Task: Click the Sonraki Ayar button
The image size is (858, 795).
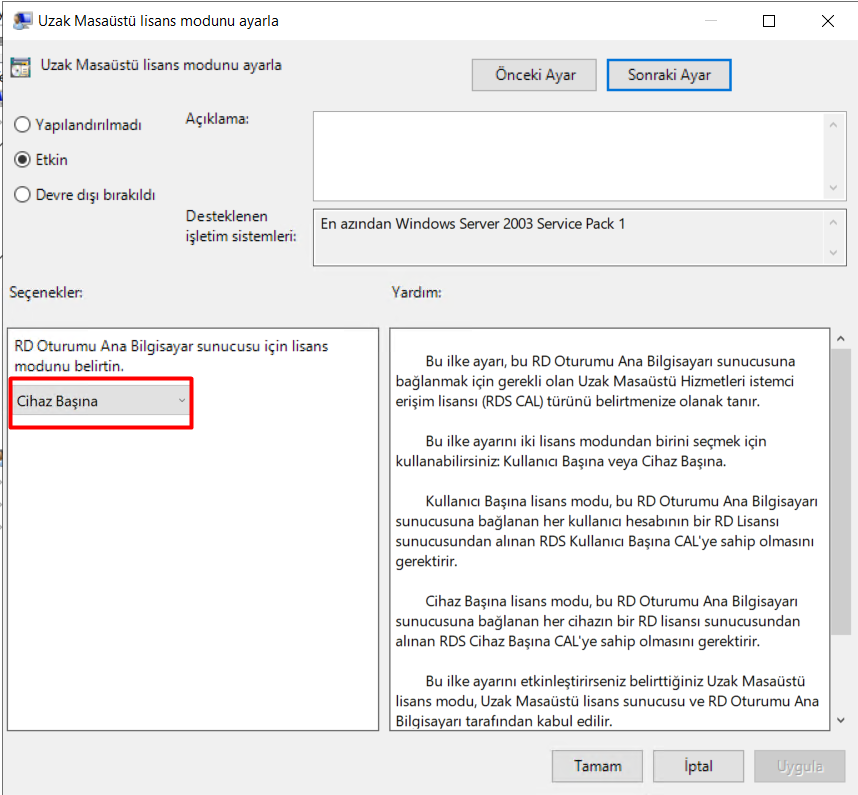Action: (669, 75)
